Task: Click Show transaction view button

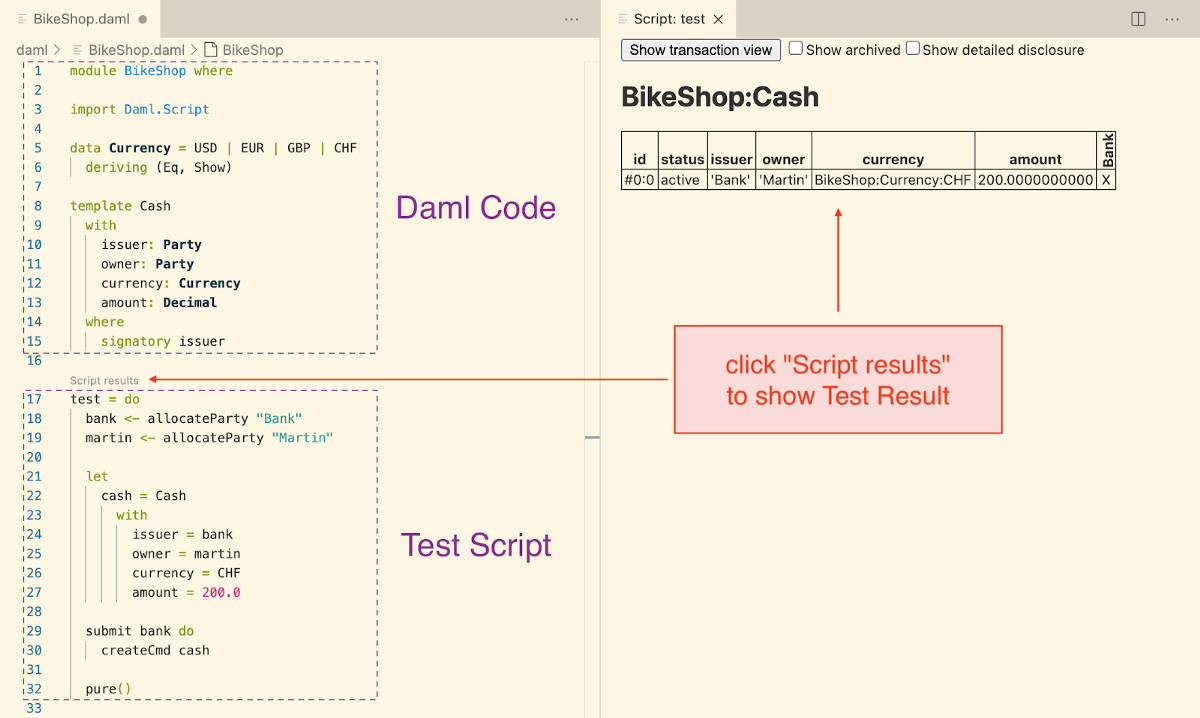Action: click(x=701, y=50)
